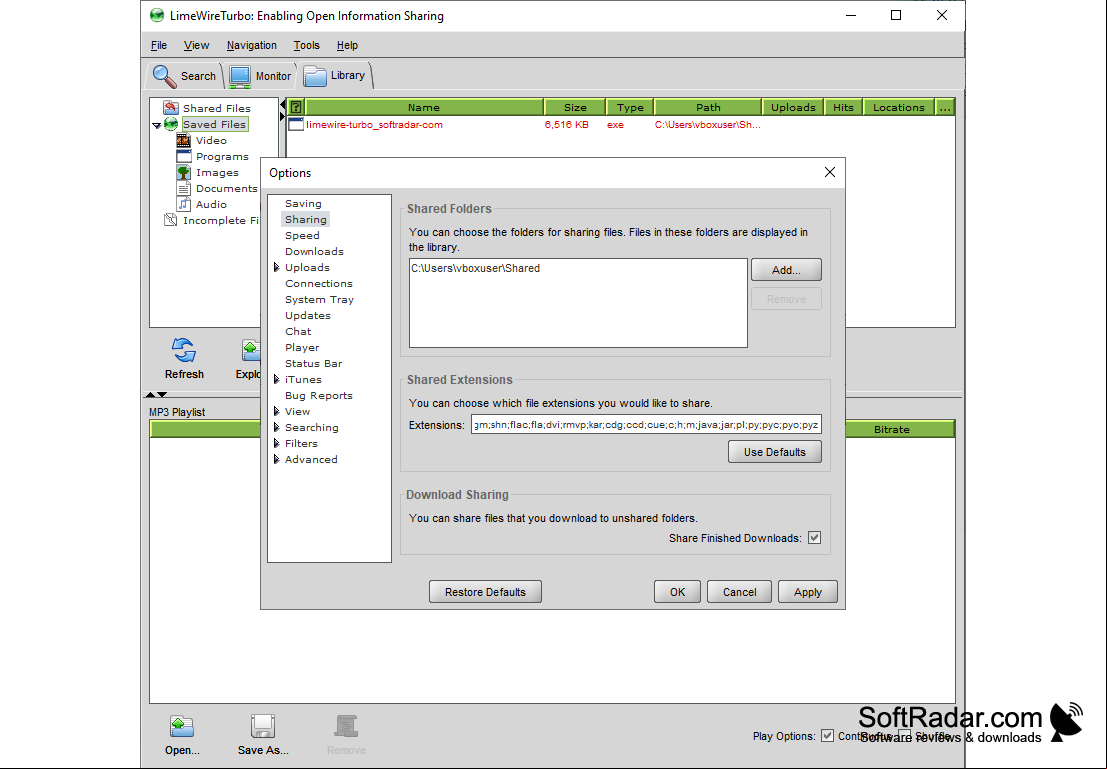Open the View menu in menu bar
1107x769 pixels.
pyautogui.click(x=196, y=45)
